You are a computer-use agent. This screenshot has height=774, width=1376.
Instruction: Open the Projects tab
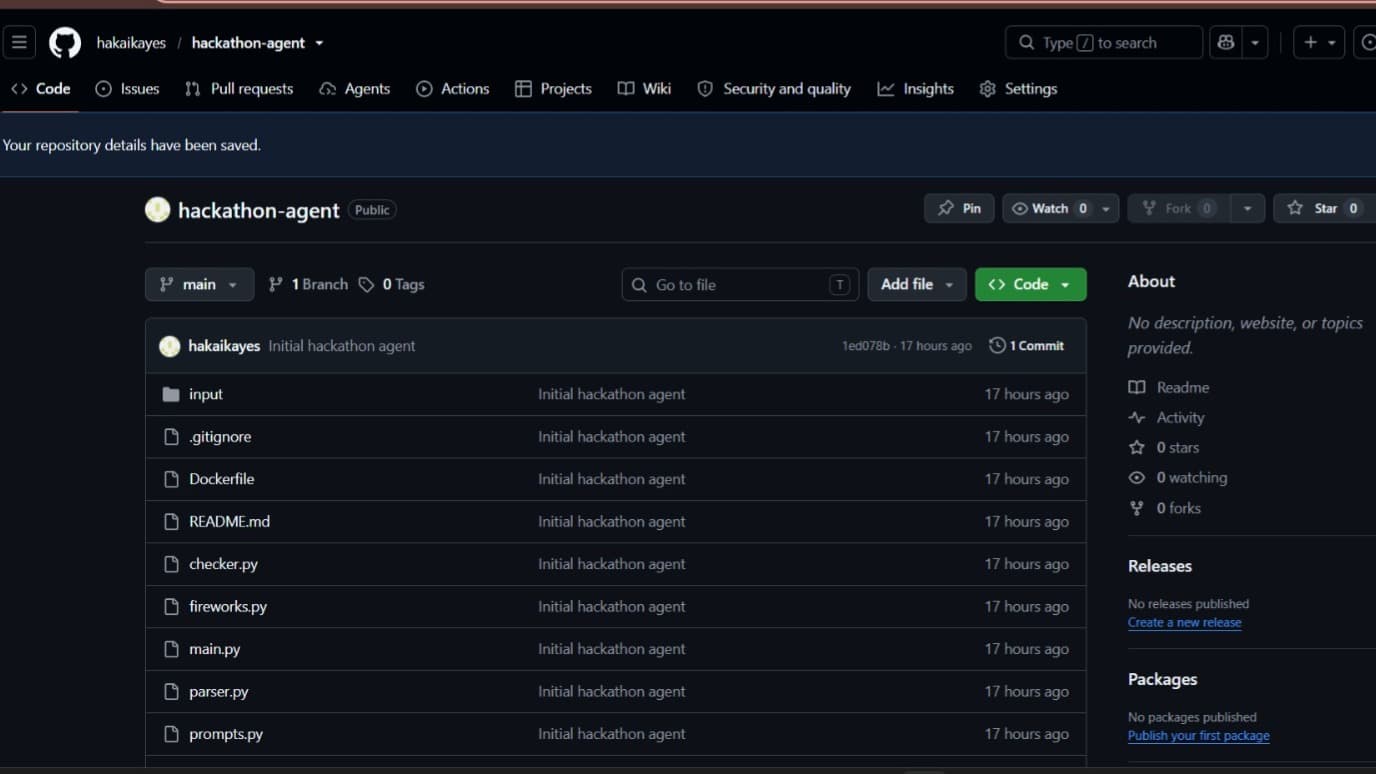tap(553, 89)
